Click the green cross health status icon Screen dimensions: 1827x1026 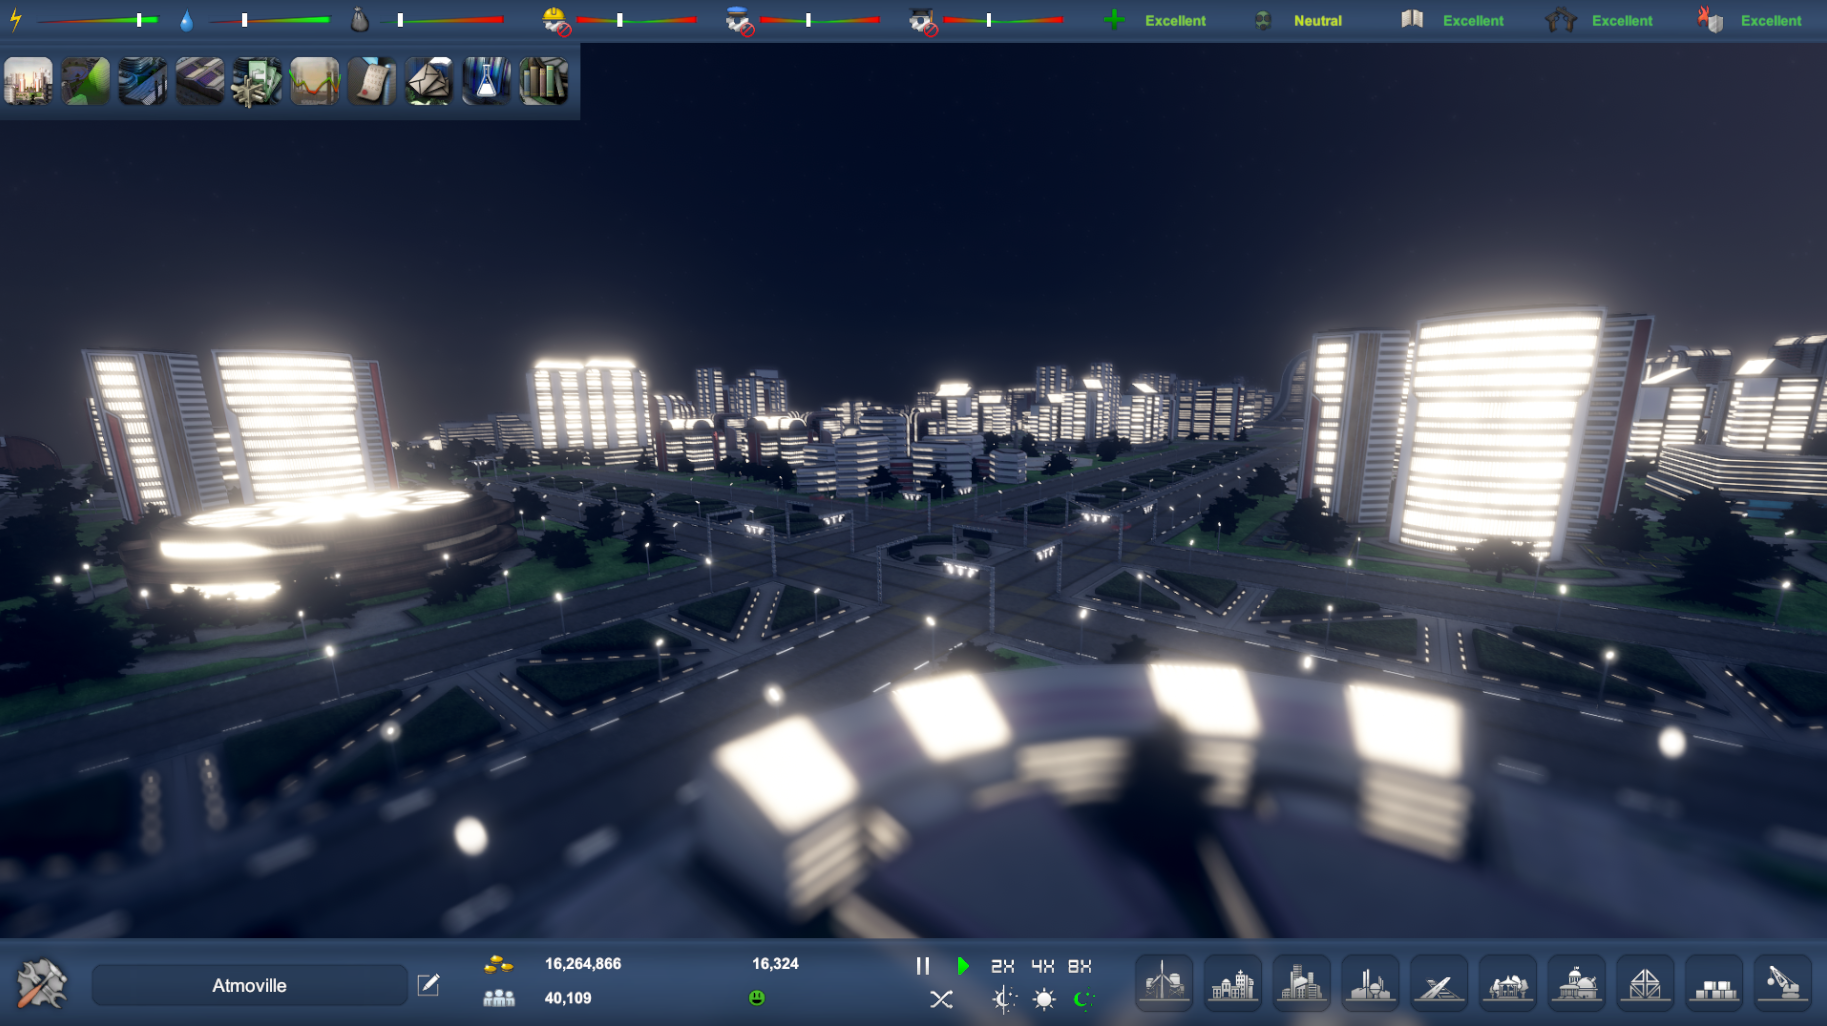[x=1114, y=20]
